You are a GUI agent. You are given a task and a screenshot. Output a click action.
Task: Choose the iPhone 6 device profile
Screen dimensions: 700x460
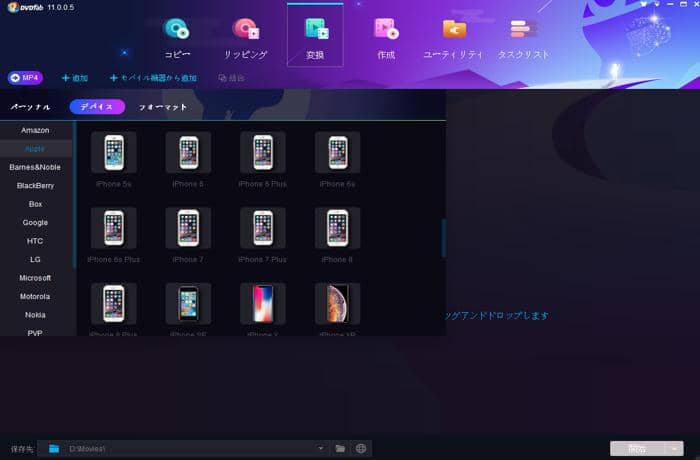(x=188, y=159)
